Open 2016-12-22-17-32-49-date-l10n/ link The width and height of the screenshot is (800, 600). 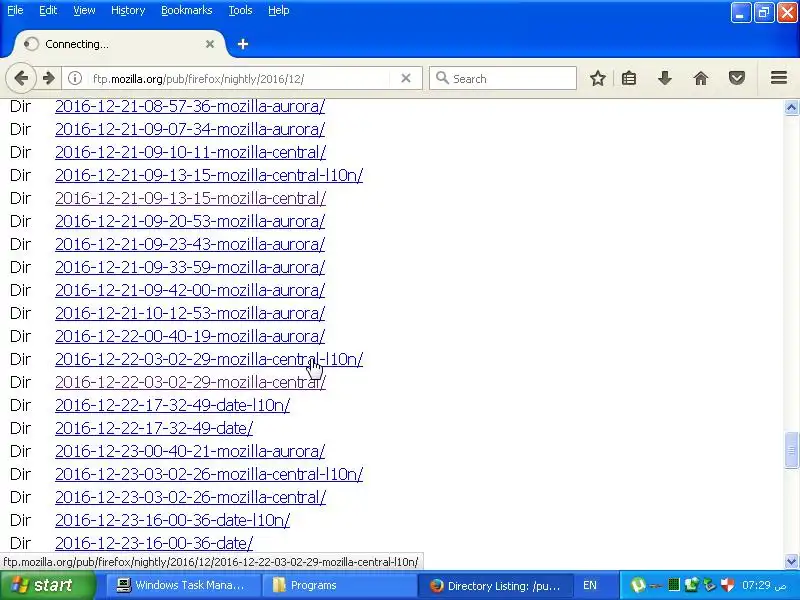coord(172,405)
